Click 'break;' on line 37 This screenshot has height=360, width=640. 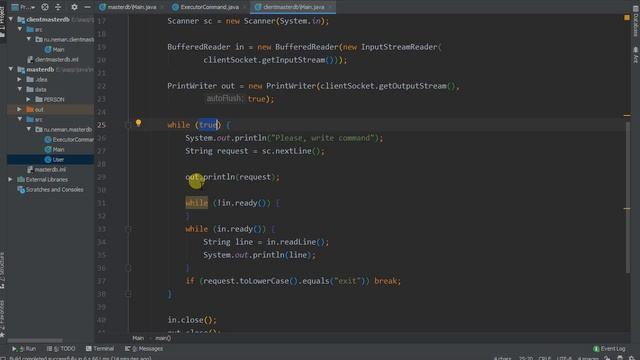coord(387,281)
